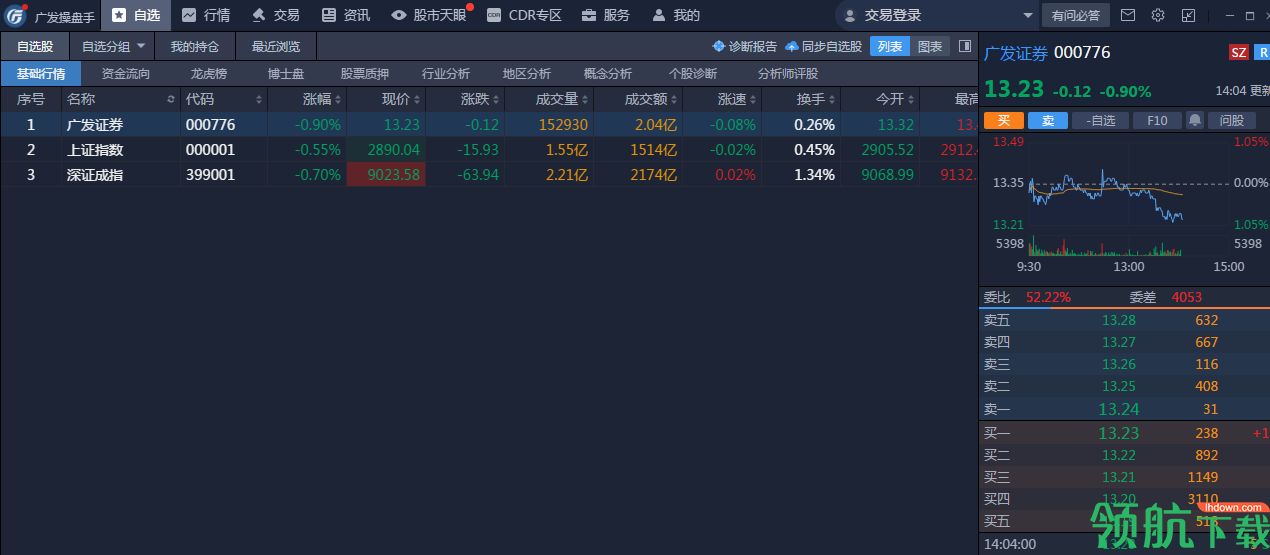Sort by the 涨速 column arrows
The image size is (1270, 555).
click(753, 100)
